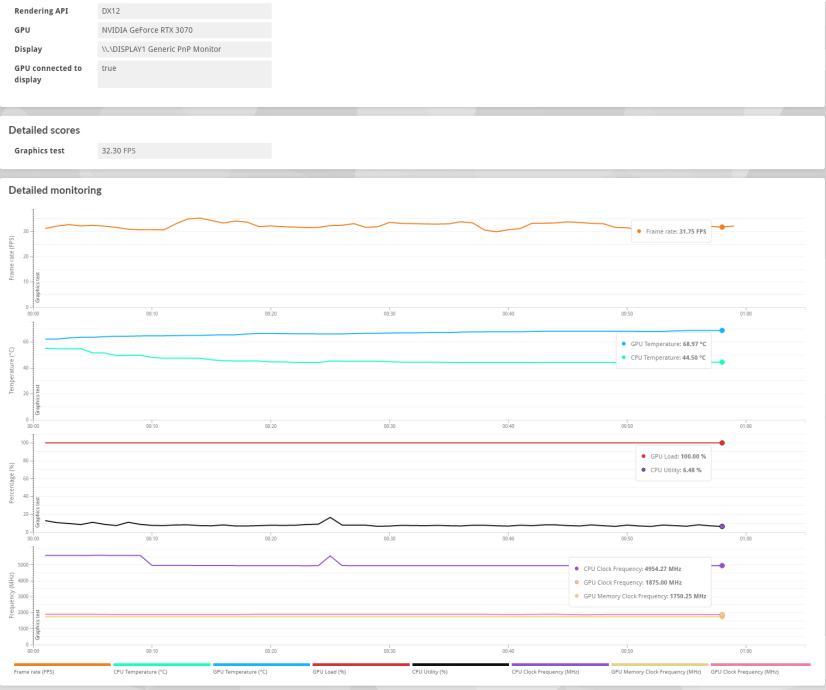Select the blue GPU temperature end marker
The width and height of the screenshot is (826, 690).
(x=722, y=330)
